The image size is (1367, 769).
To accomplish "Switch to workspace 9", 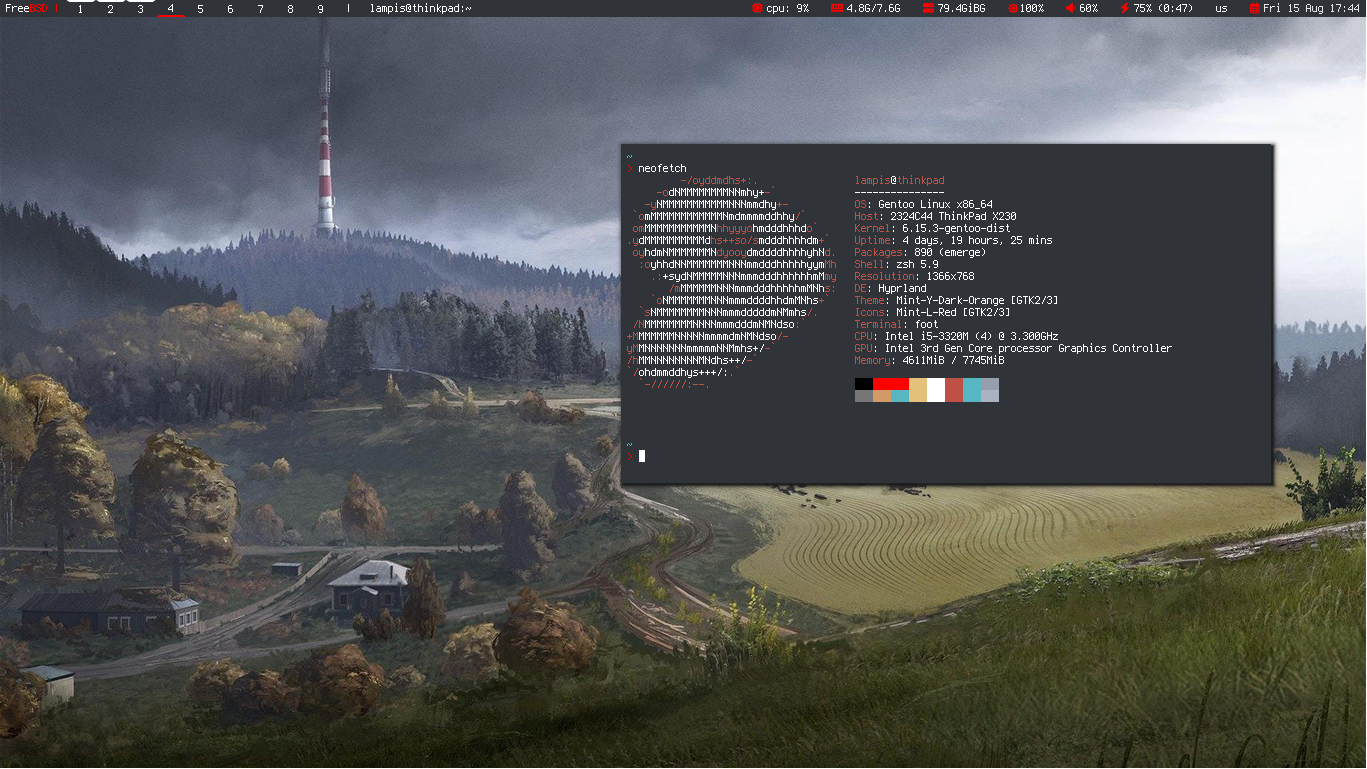I will pyautogui.click(x=319, y=8).
